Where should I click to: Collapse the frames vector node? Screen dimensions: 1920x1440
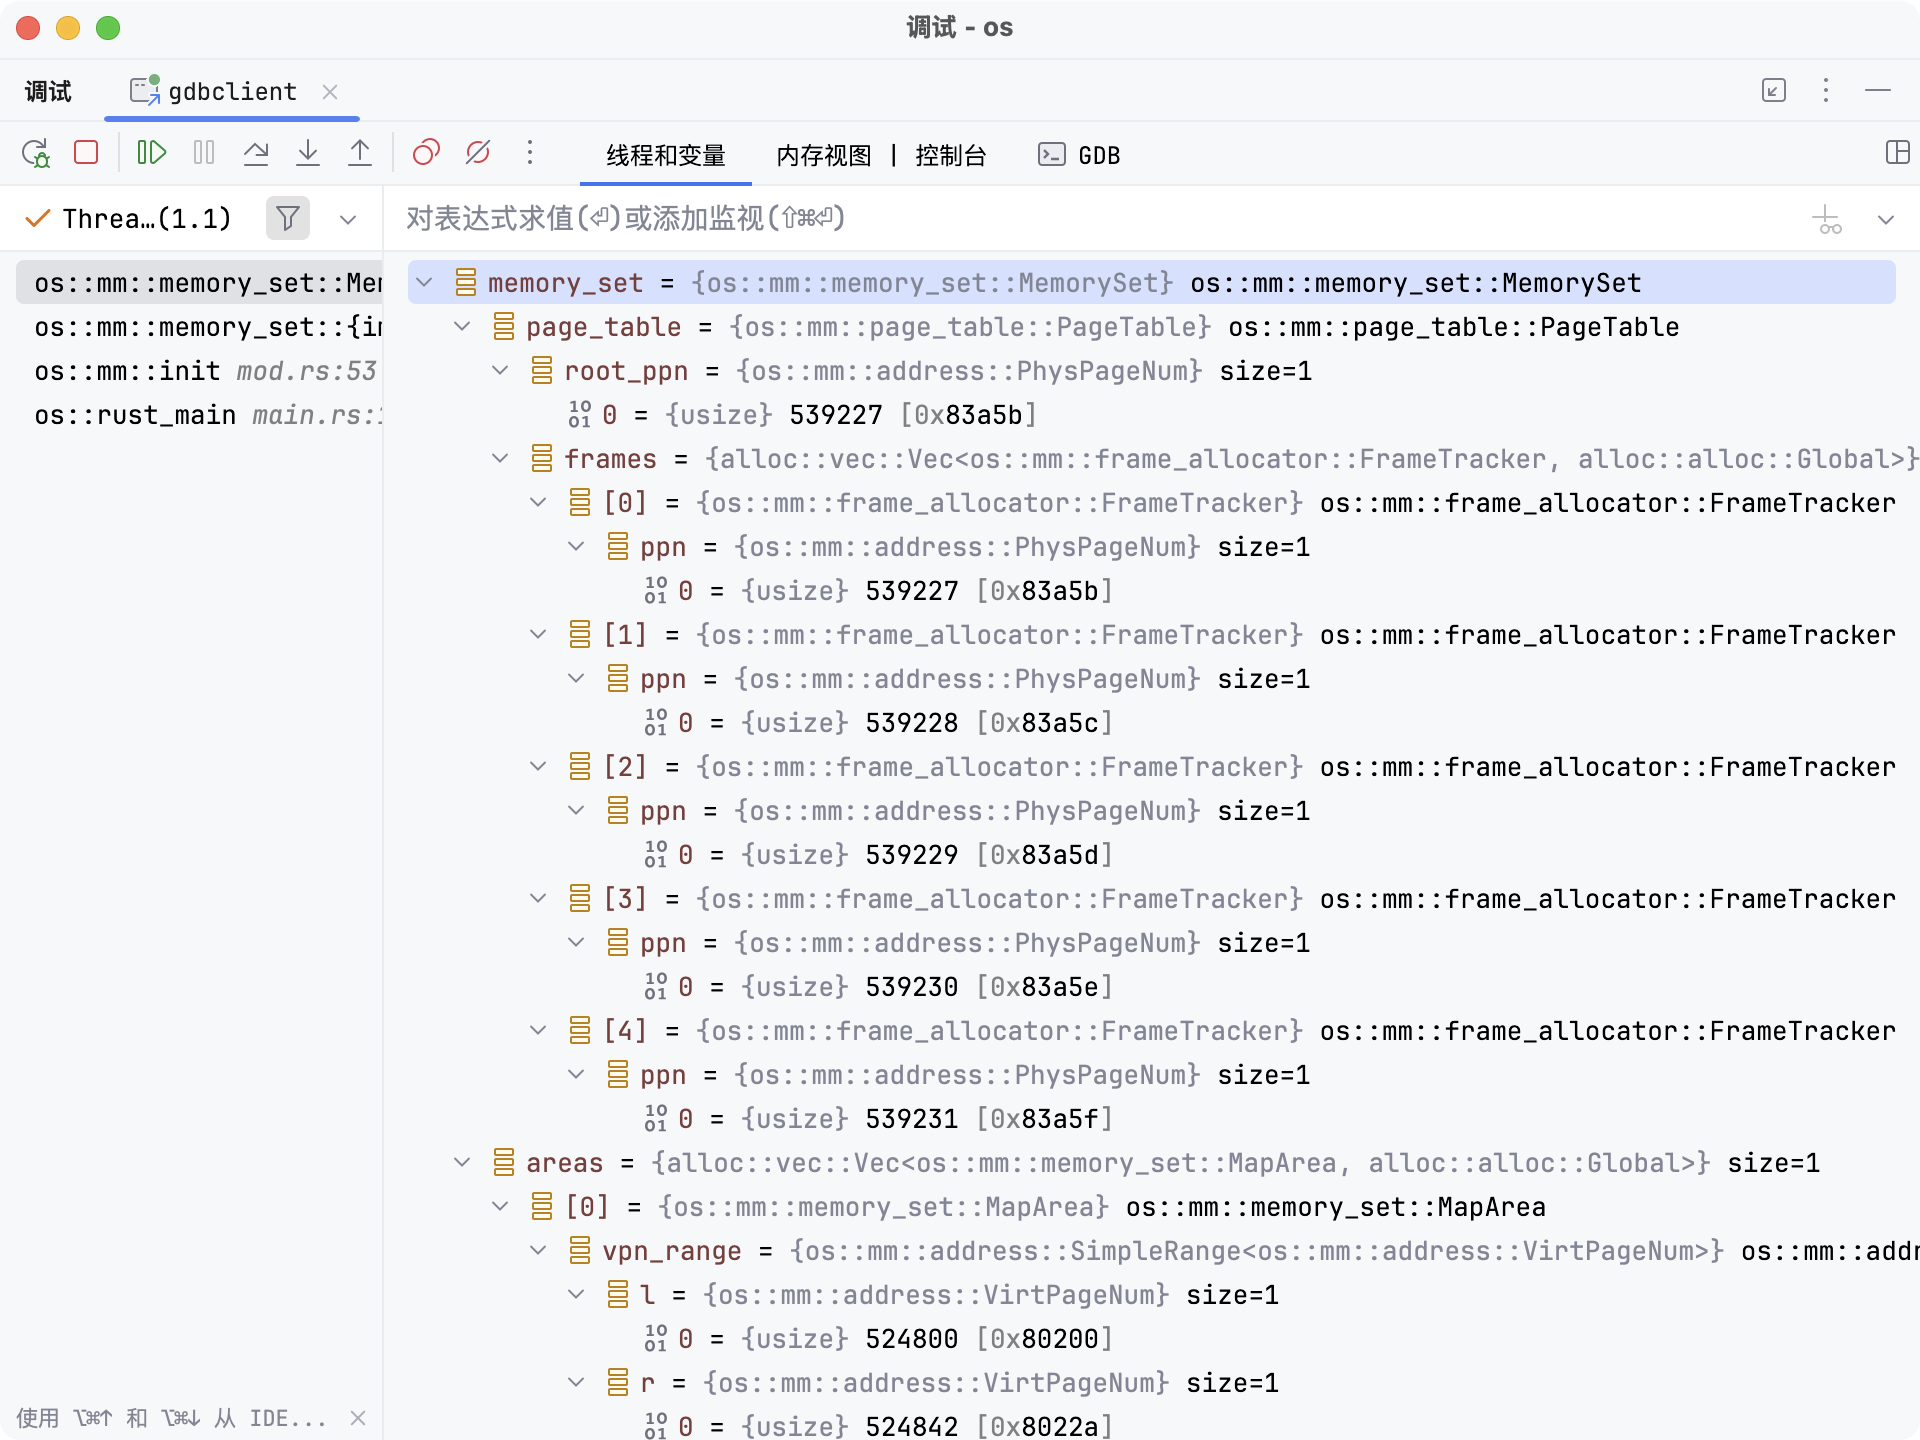[501, 459]
